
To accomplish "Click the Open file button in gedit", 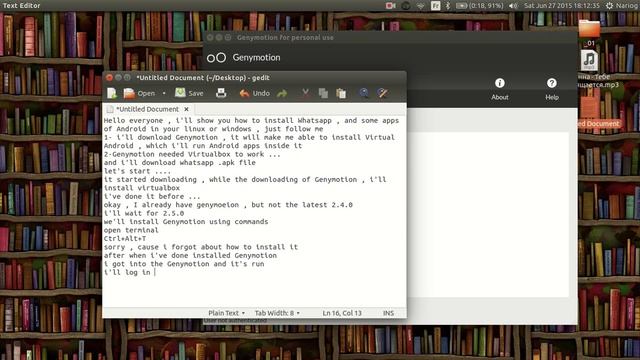I will coord(139,93).
